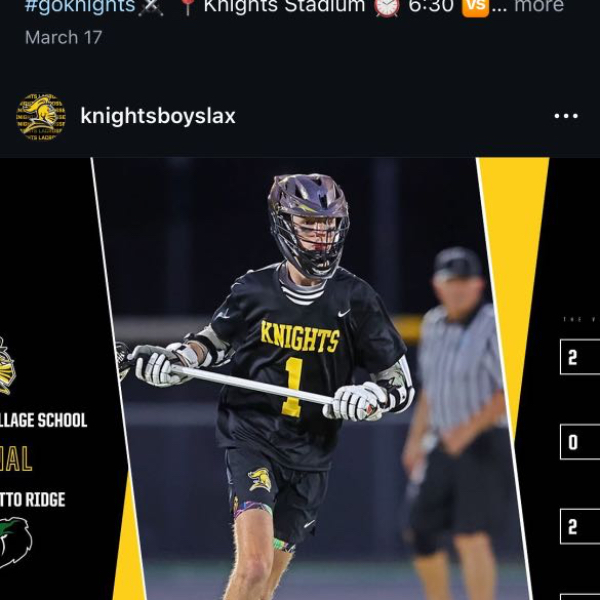This screenshot has height=600, width=600.
Task: Tap the red pin location emoji
Action: click(x=188, y=7)
